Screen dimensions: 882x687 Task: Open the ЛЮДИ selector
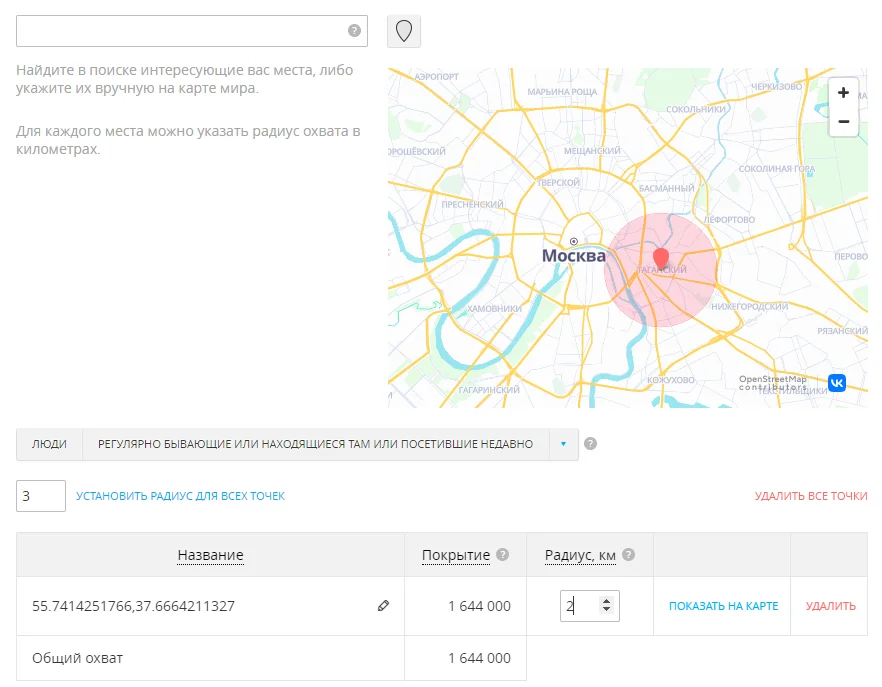tap(49, 444)
